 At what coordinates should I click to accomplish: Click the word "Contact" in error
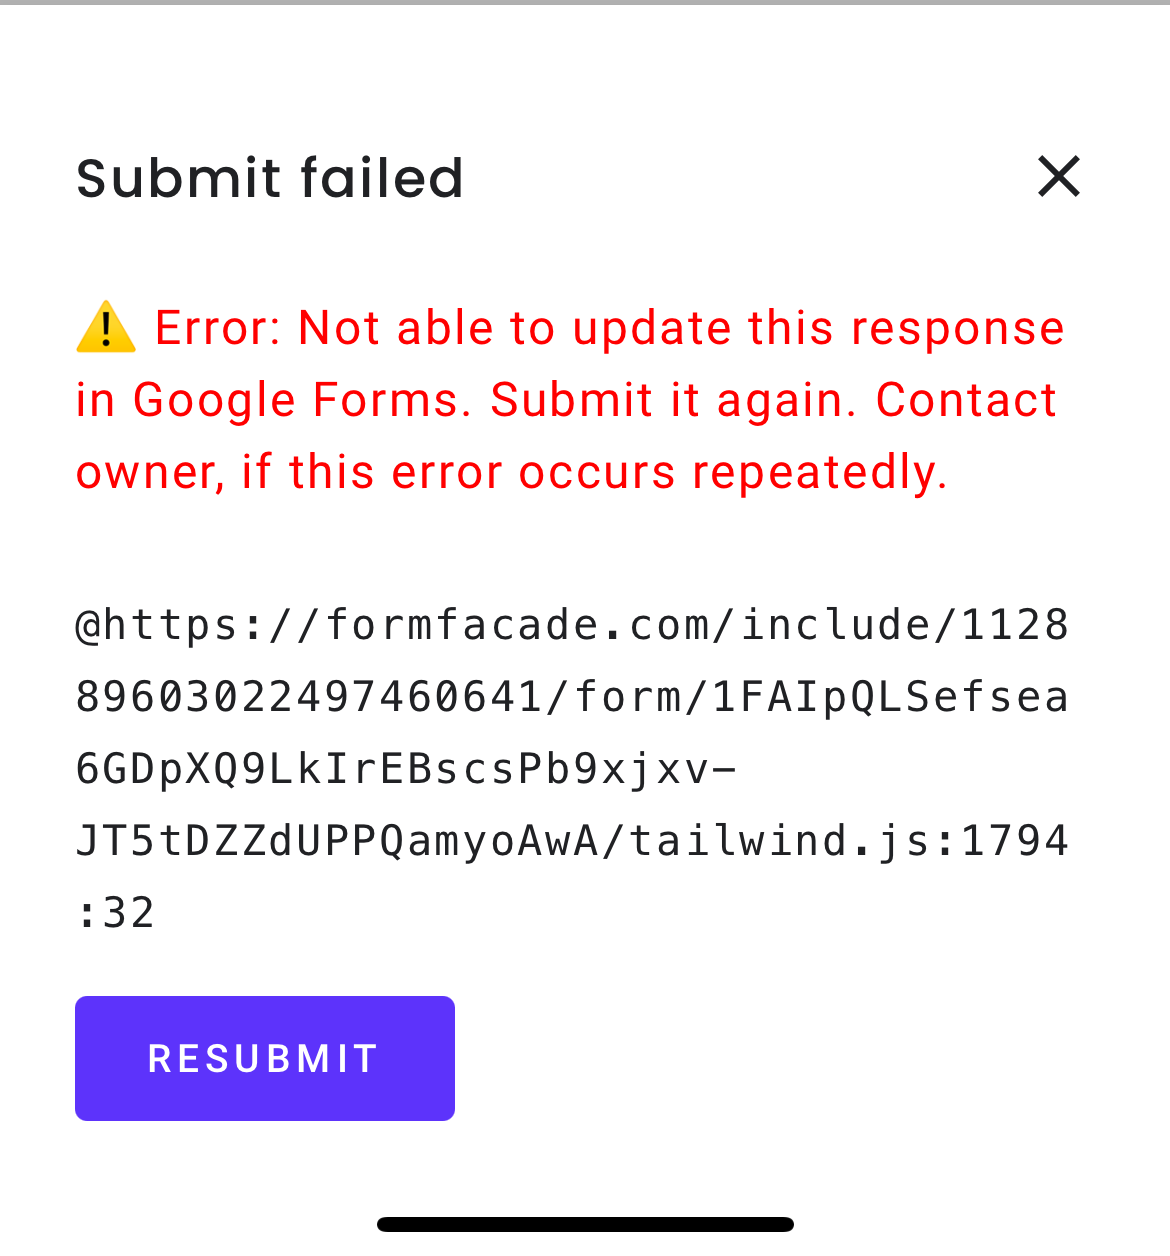click(966, 400)
